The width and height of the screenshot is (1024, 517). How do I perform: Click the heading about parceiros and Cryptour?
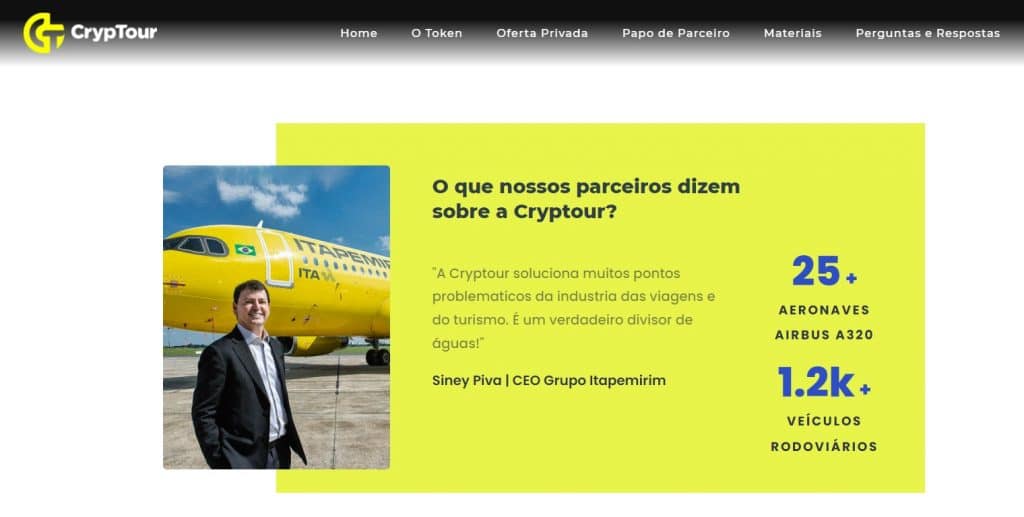tap(586, 198)
